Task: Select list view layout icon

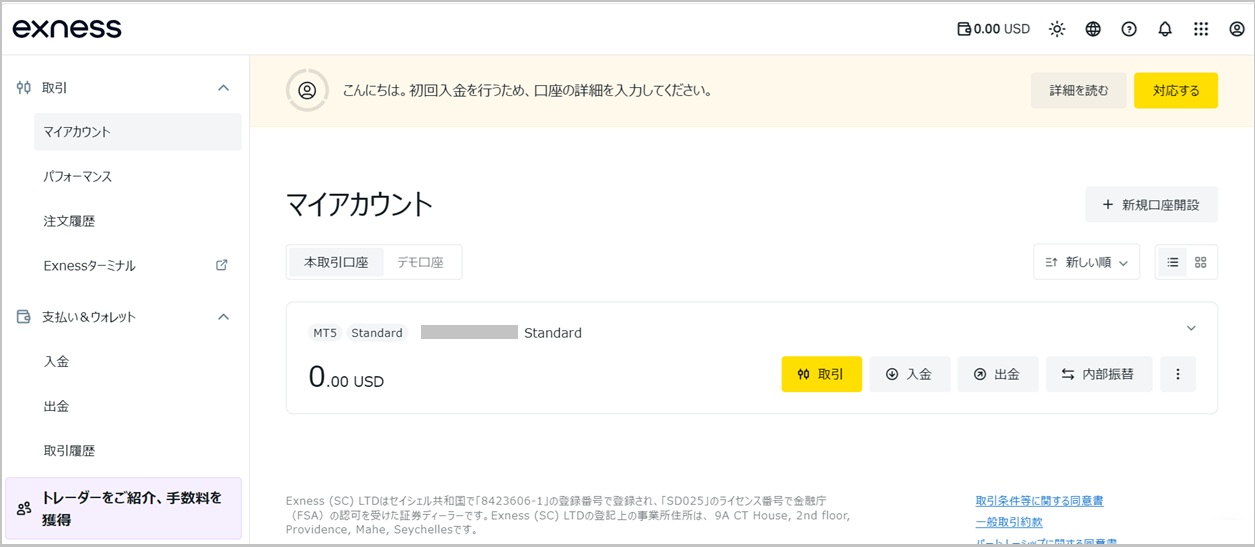Action: pyautogui.click(x=1173, y=262)
